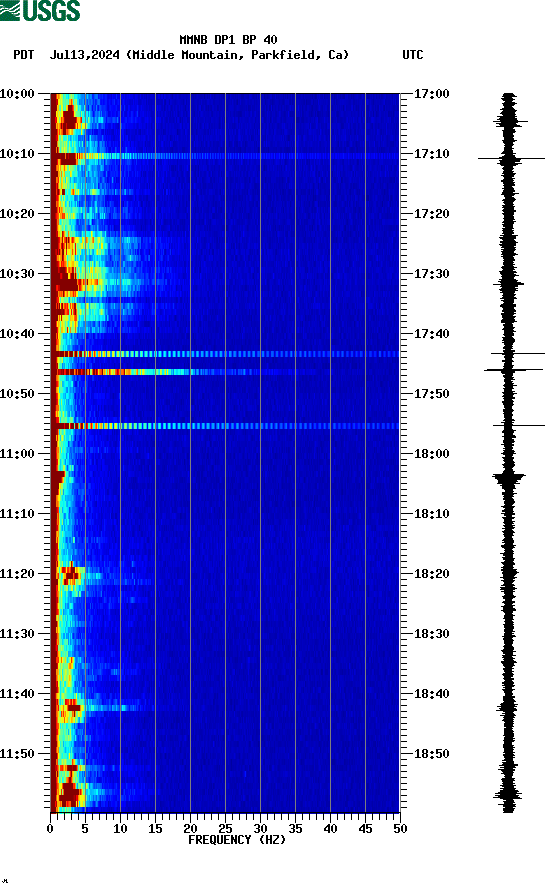Click the '10:40' PDT time label
The width and height of the screenshot is (552, 892).
pyautogui.click(x=17, y=334)
